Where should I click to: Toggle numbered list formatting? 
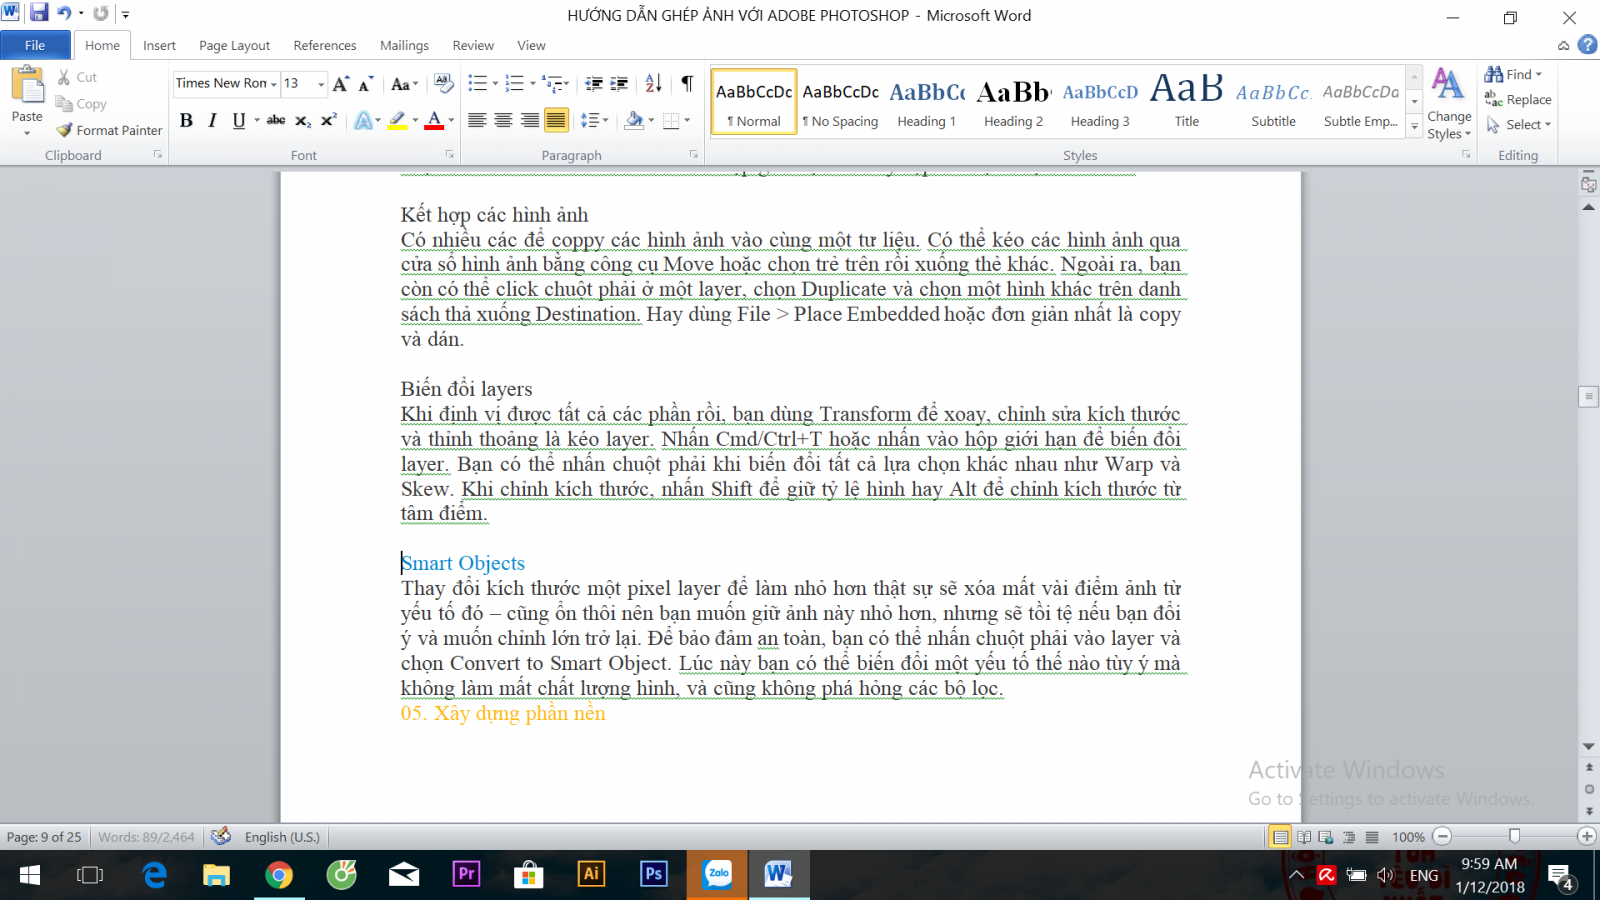(x=514, y=83)
